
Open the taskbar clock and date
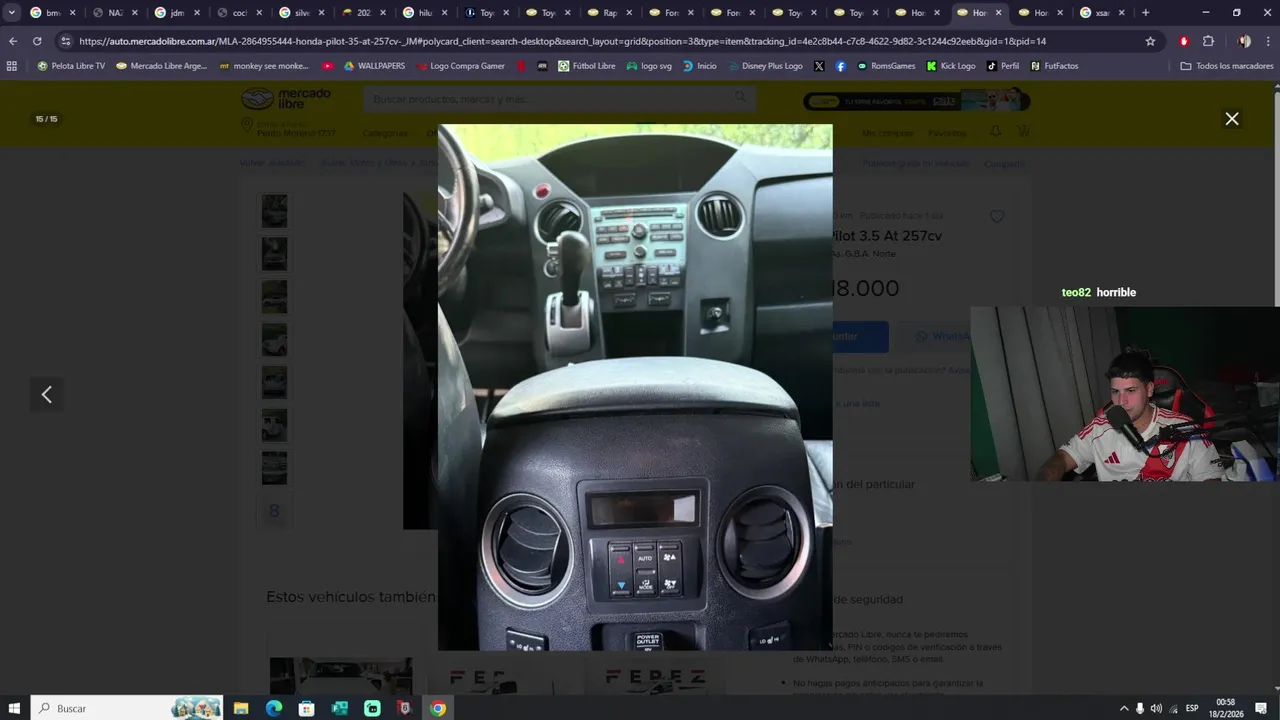pyautogui.click(x=1226, y=708)
